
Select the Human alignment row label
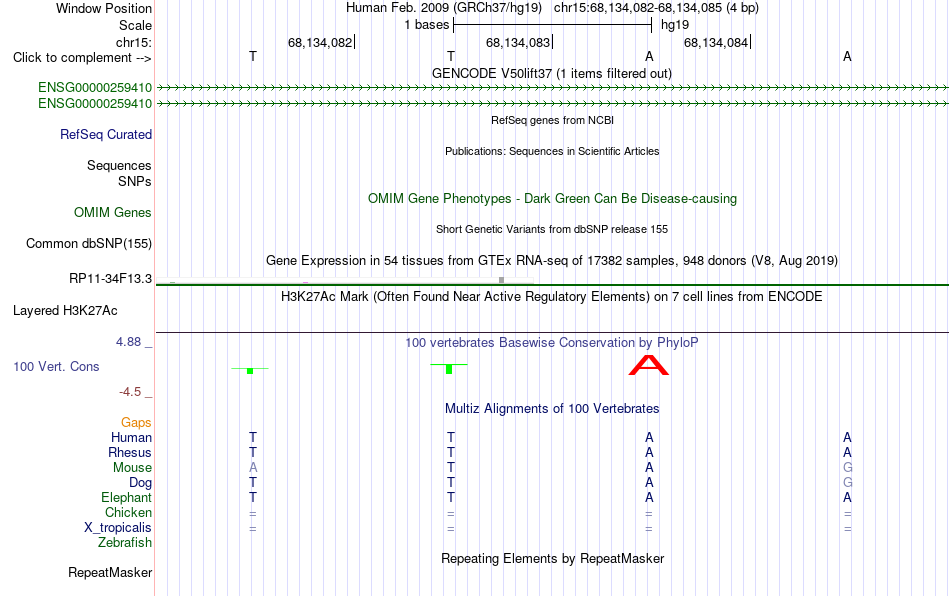131,437
